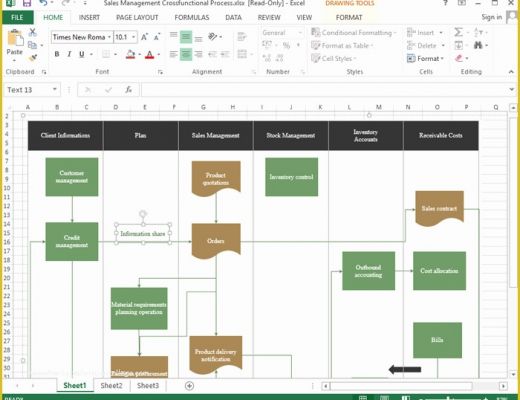This screenshot has height=400, width=520.
Task: Click the Format Painter brush icon
Action: tap(33, 58)
